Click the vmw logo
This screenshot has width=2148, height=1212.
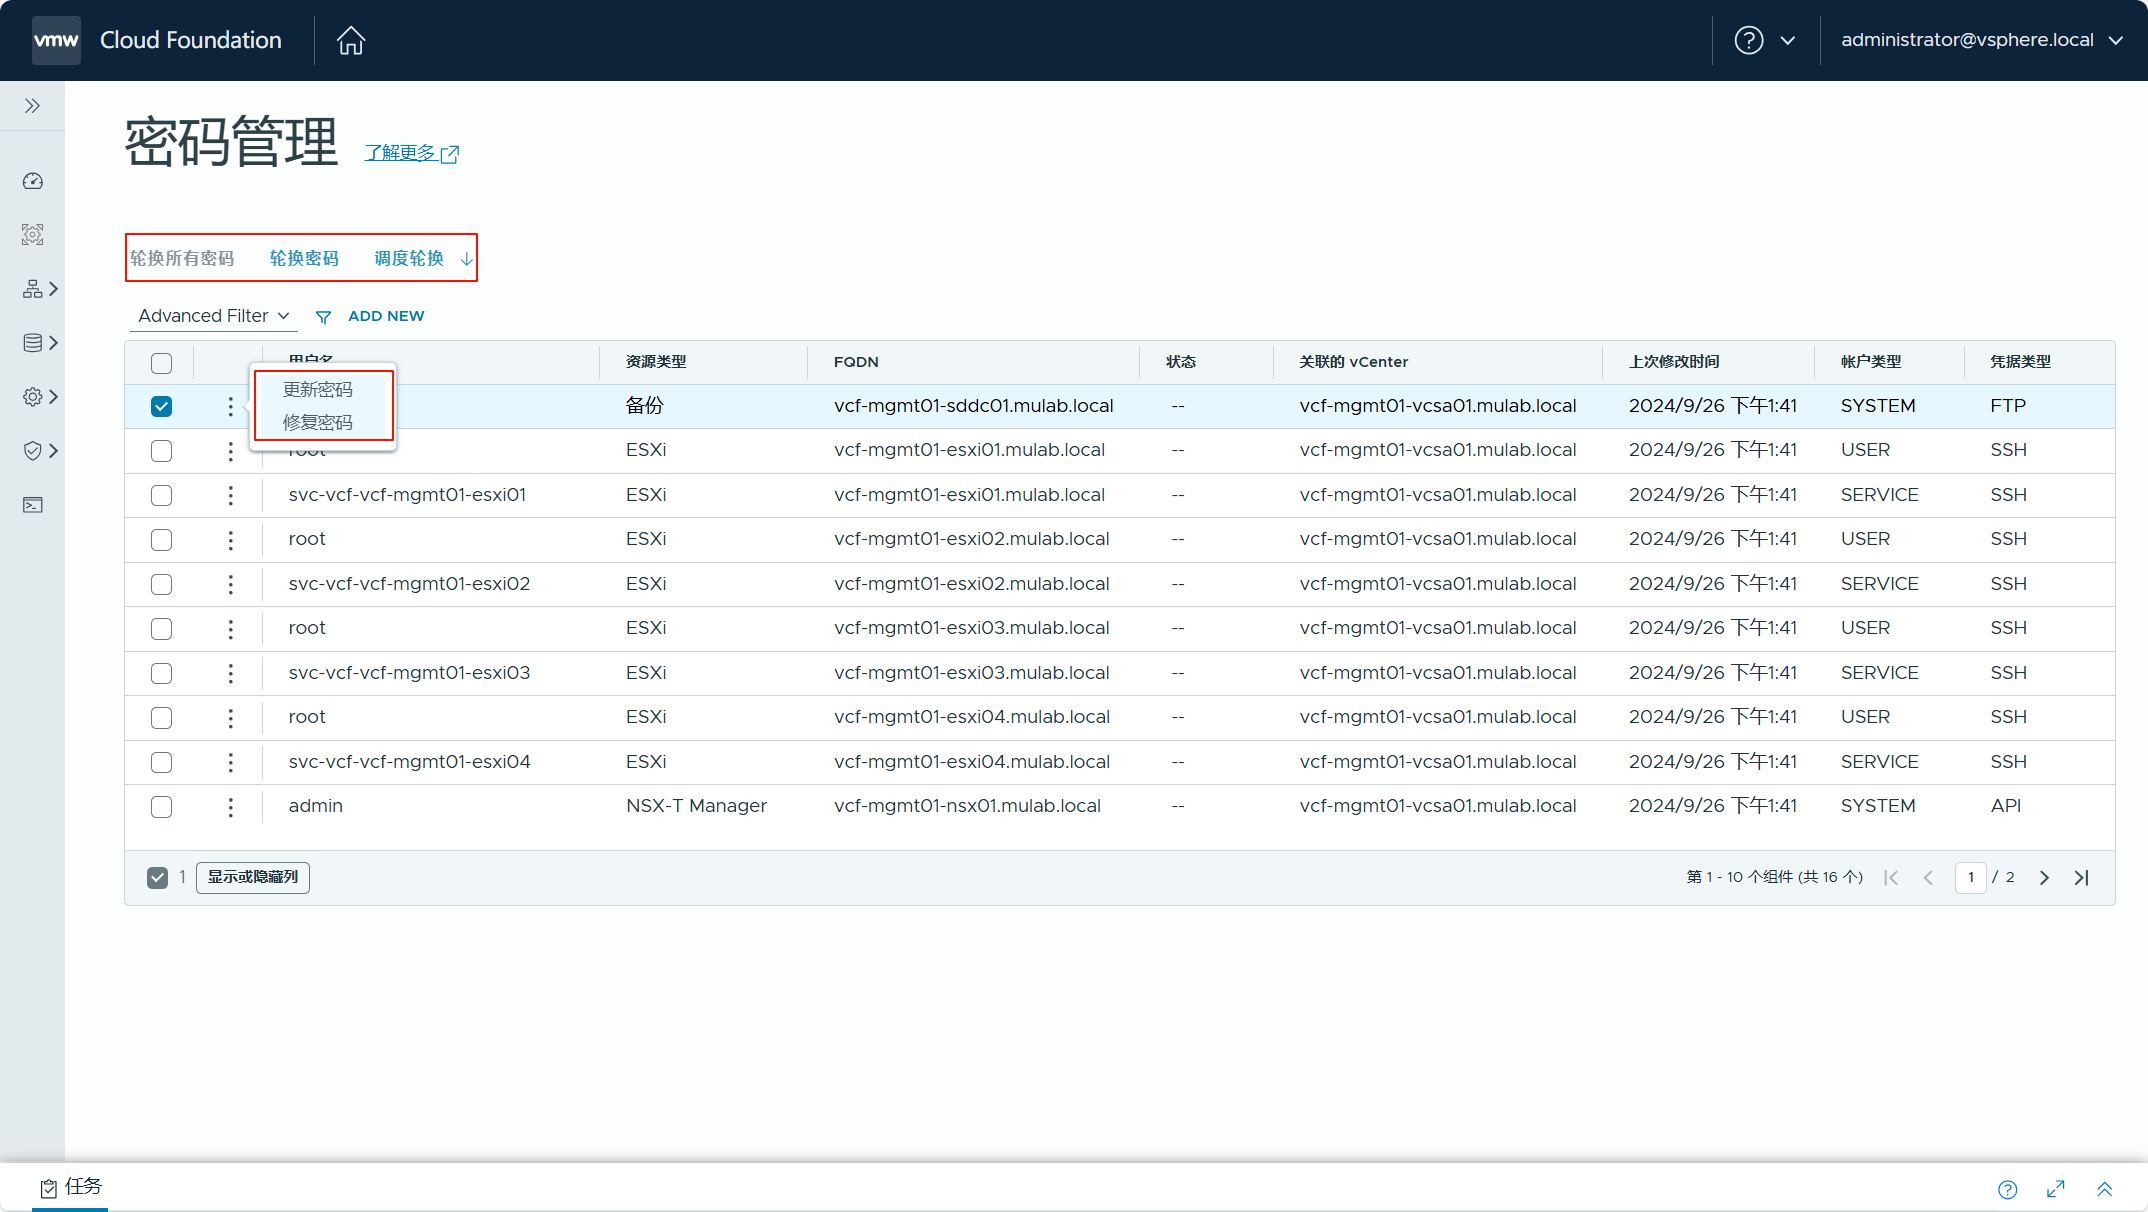pos(56,40)
